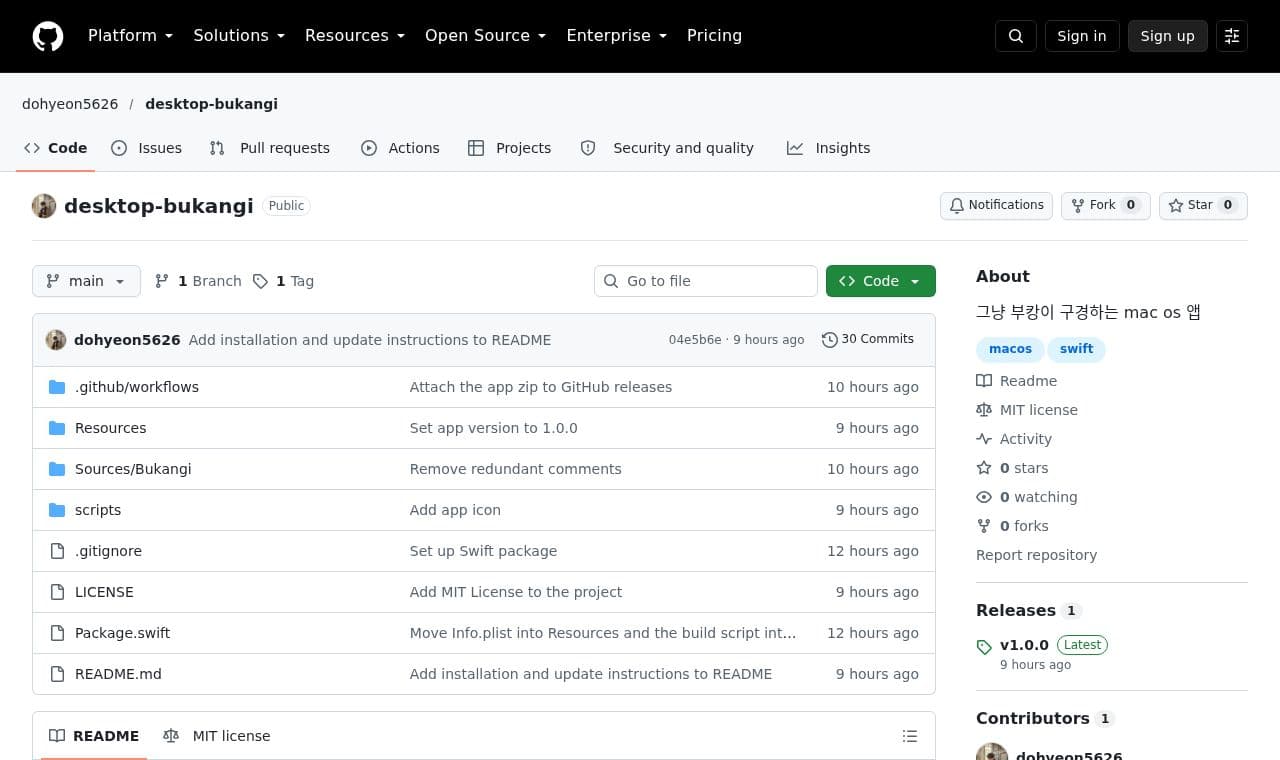The width and height of the screenshot is (1280, 760).
Task: Click the scripts folder icon
Action: tap(57, 510)
